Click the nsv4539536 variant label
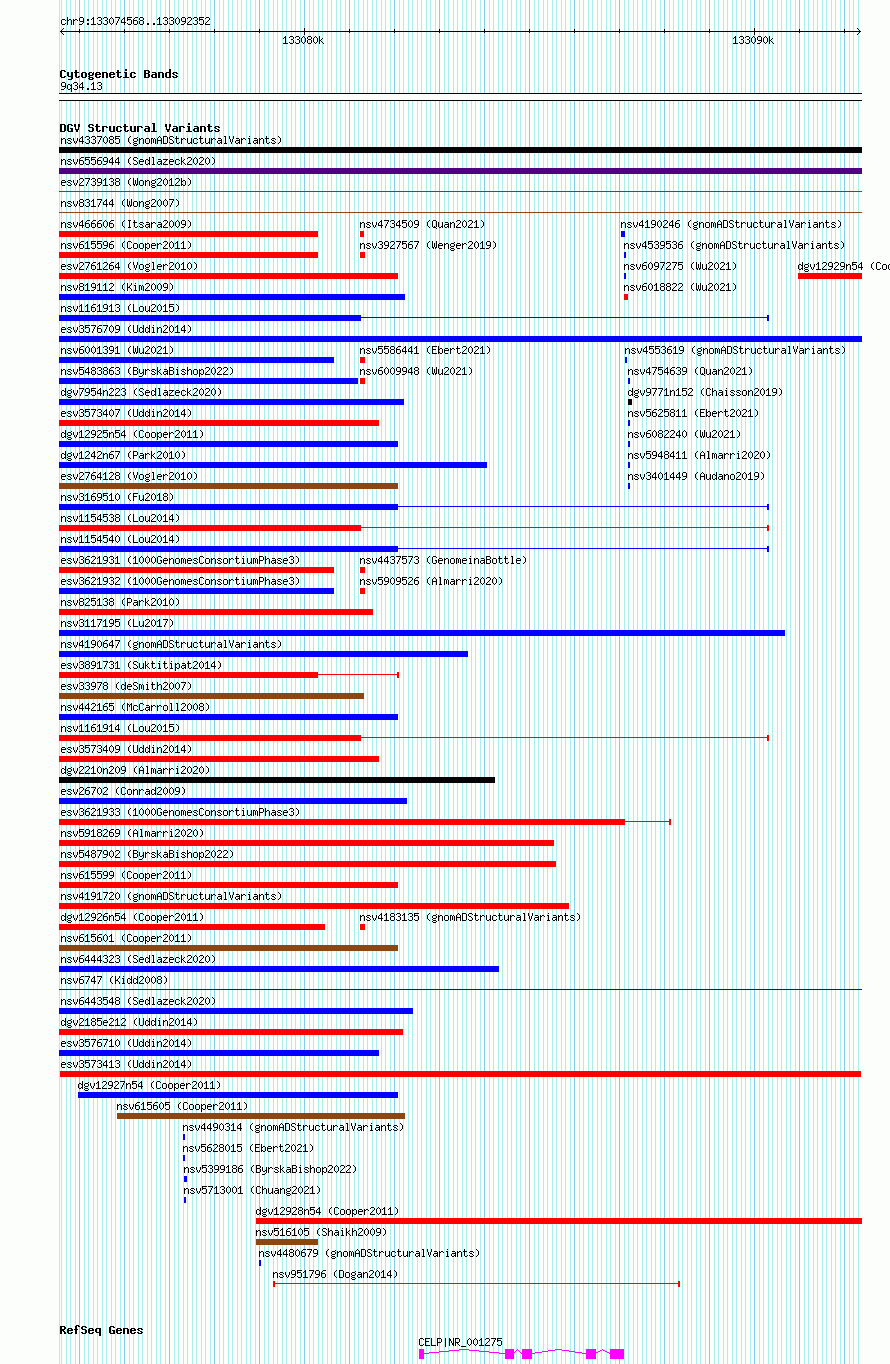Viewport: 890px width, 1364px height. click(x=734, y=245)
